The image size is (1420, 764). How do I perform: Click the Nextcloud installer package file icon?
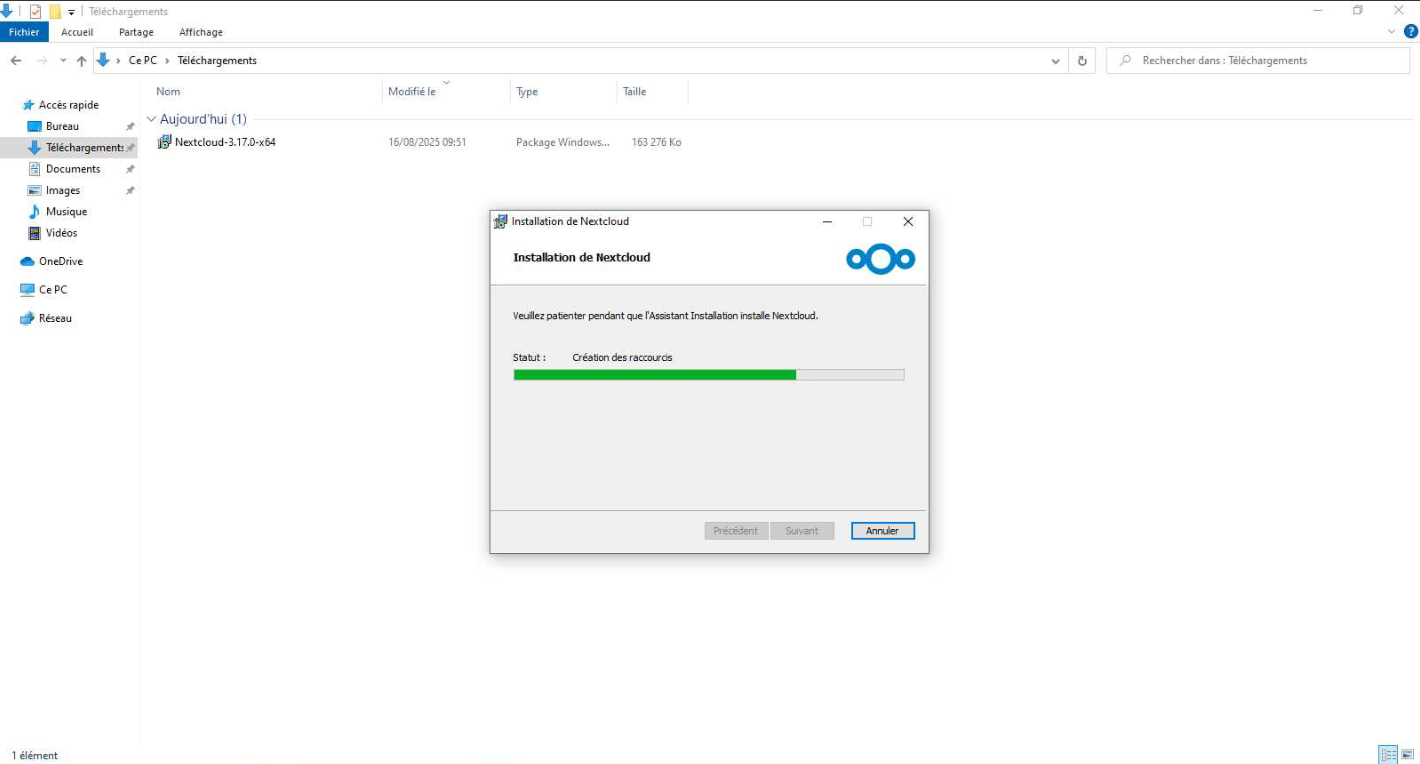click(164, 142)
